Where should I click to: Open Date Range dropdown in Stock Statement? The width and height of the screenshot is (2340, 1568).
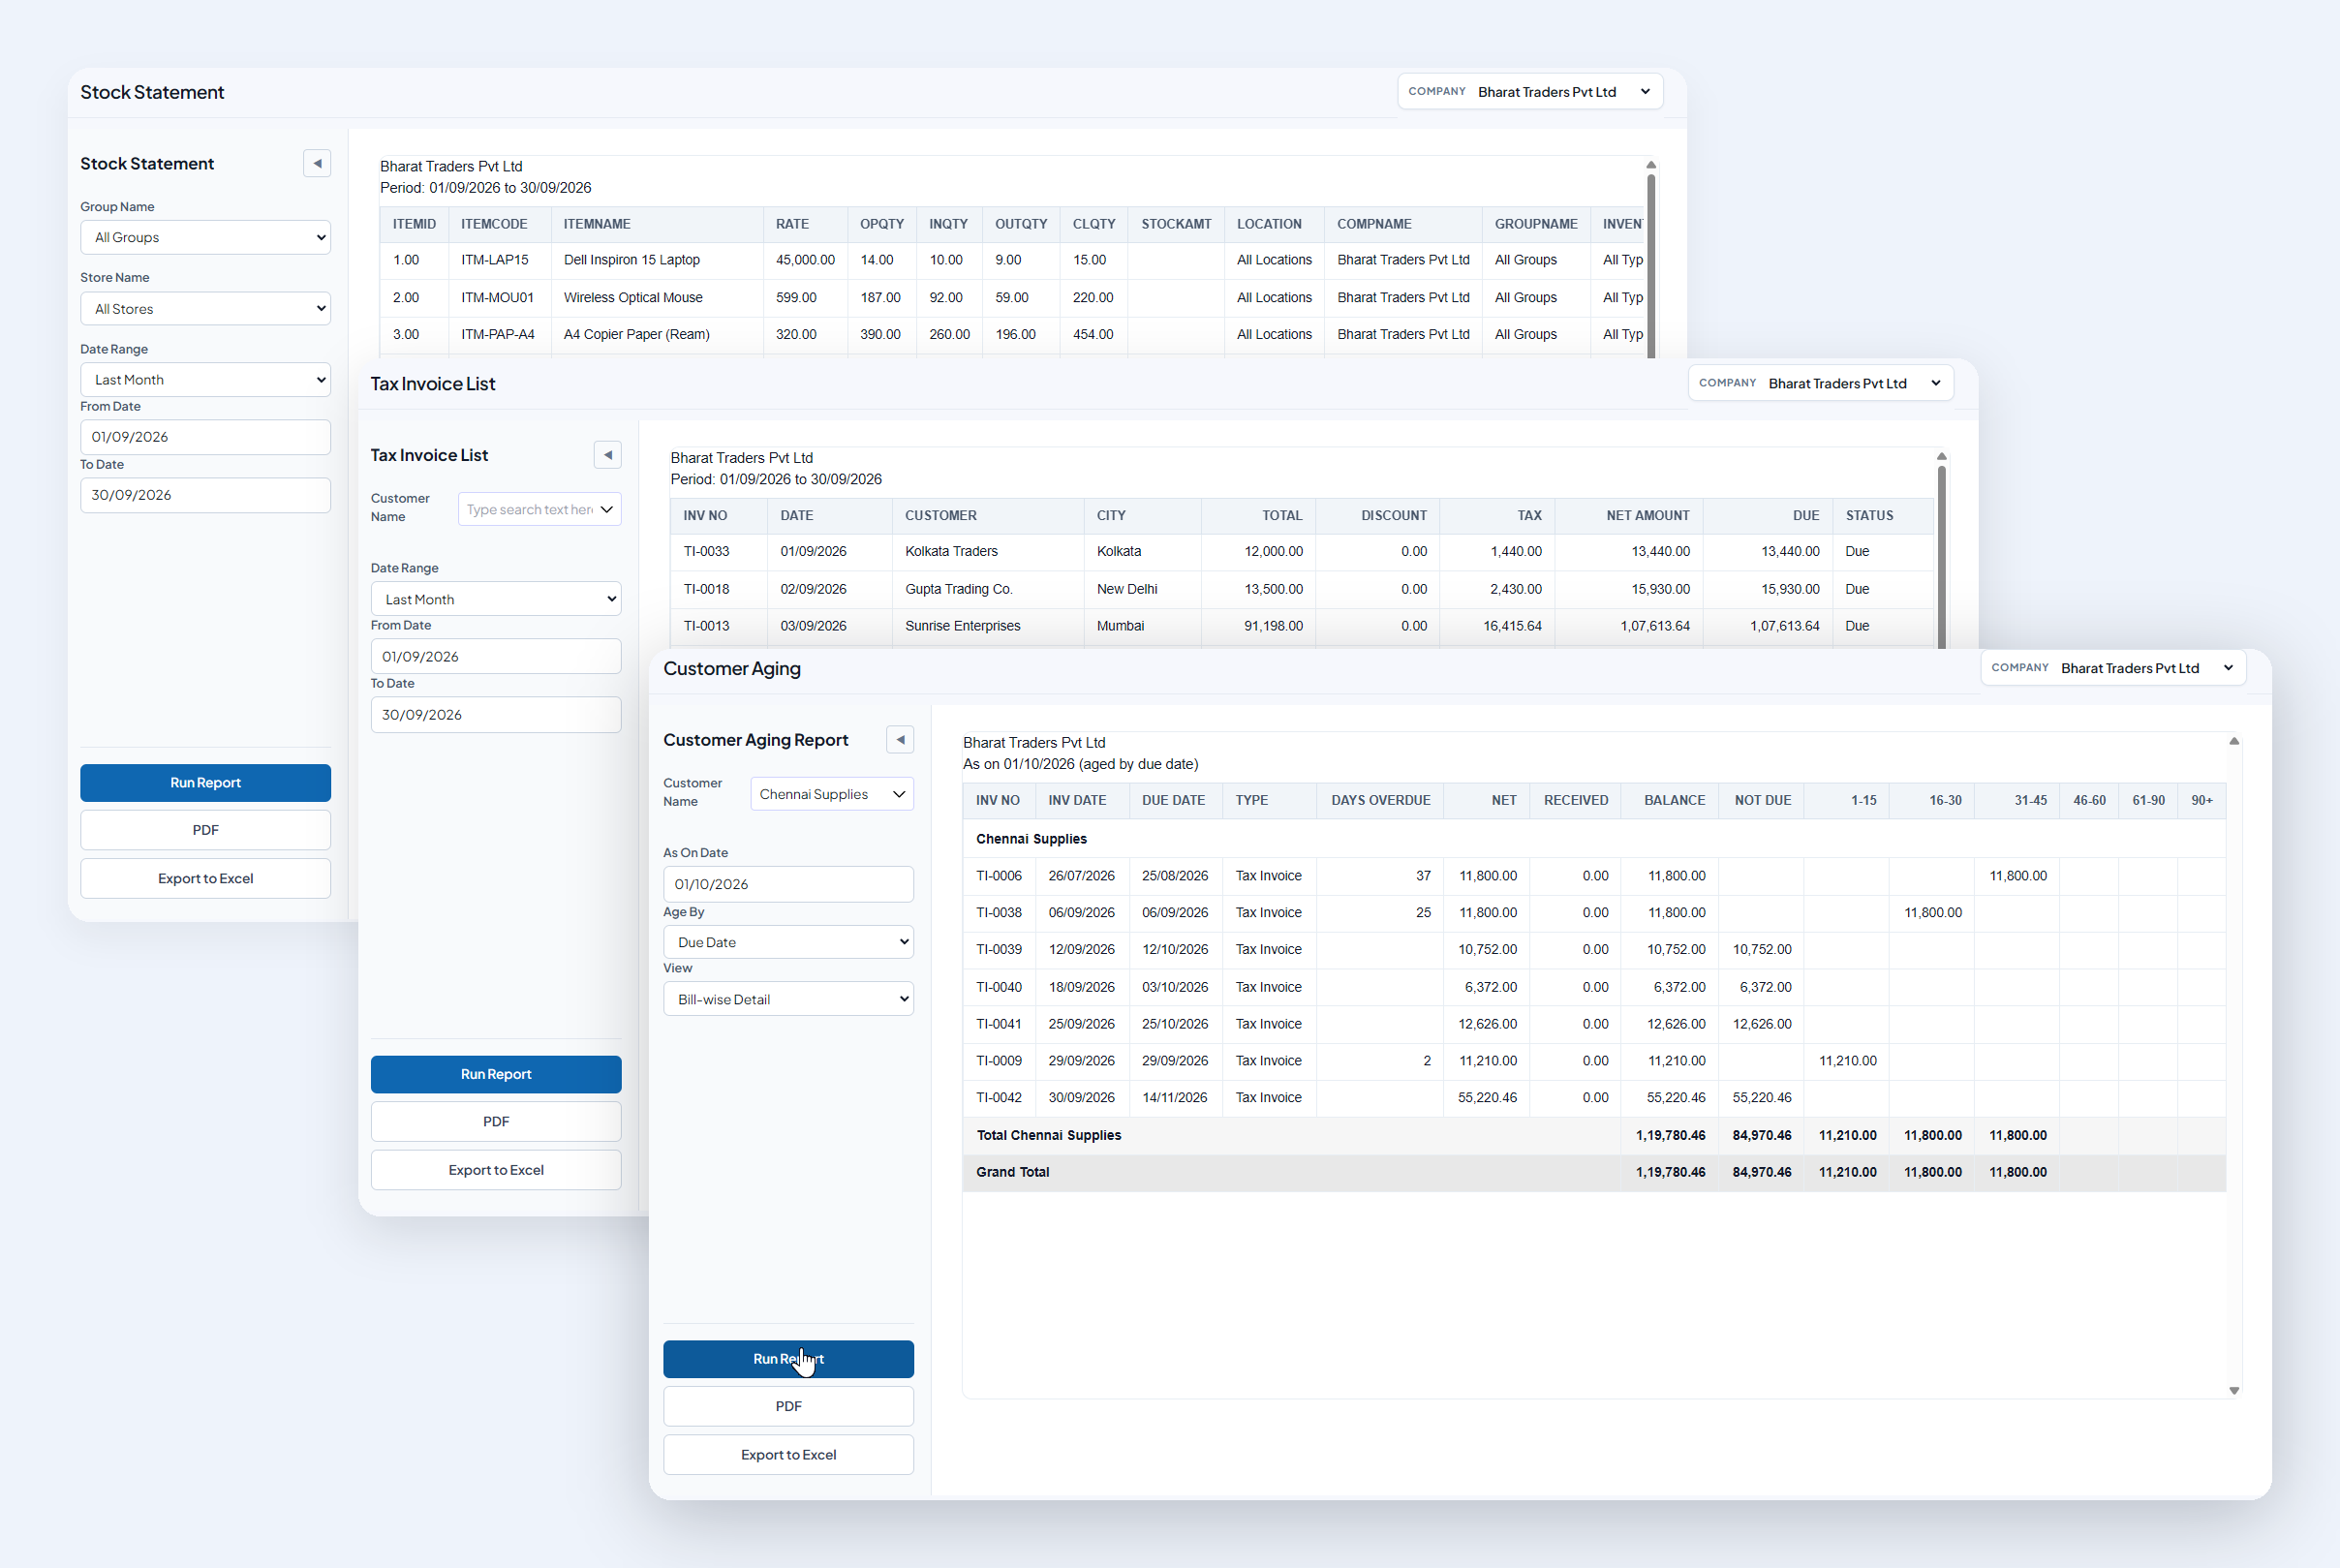click(x=205, y=380)
